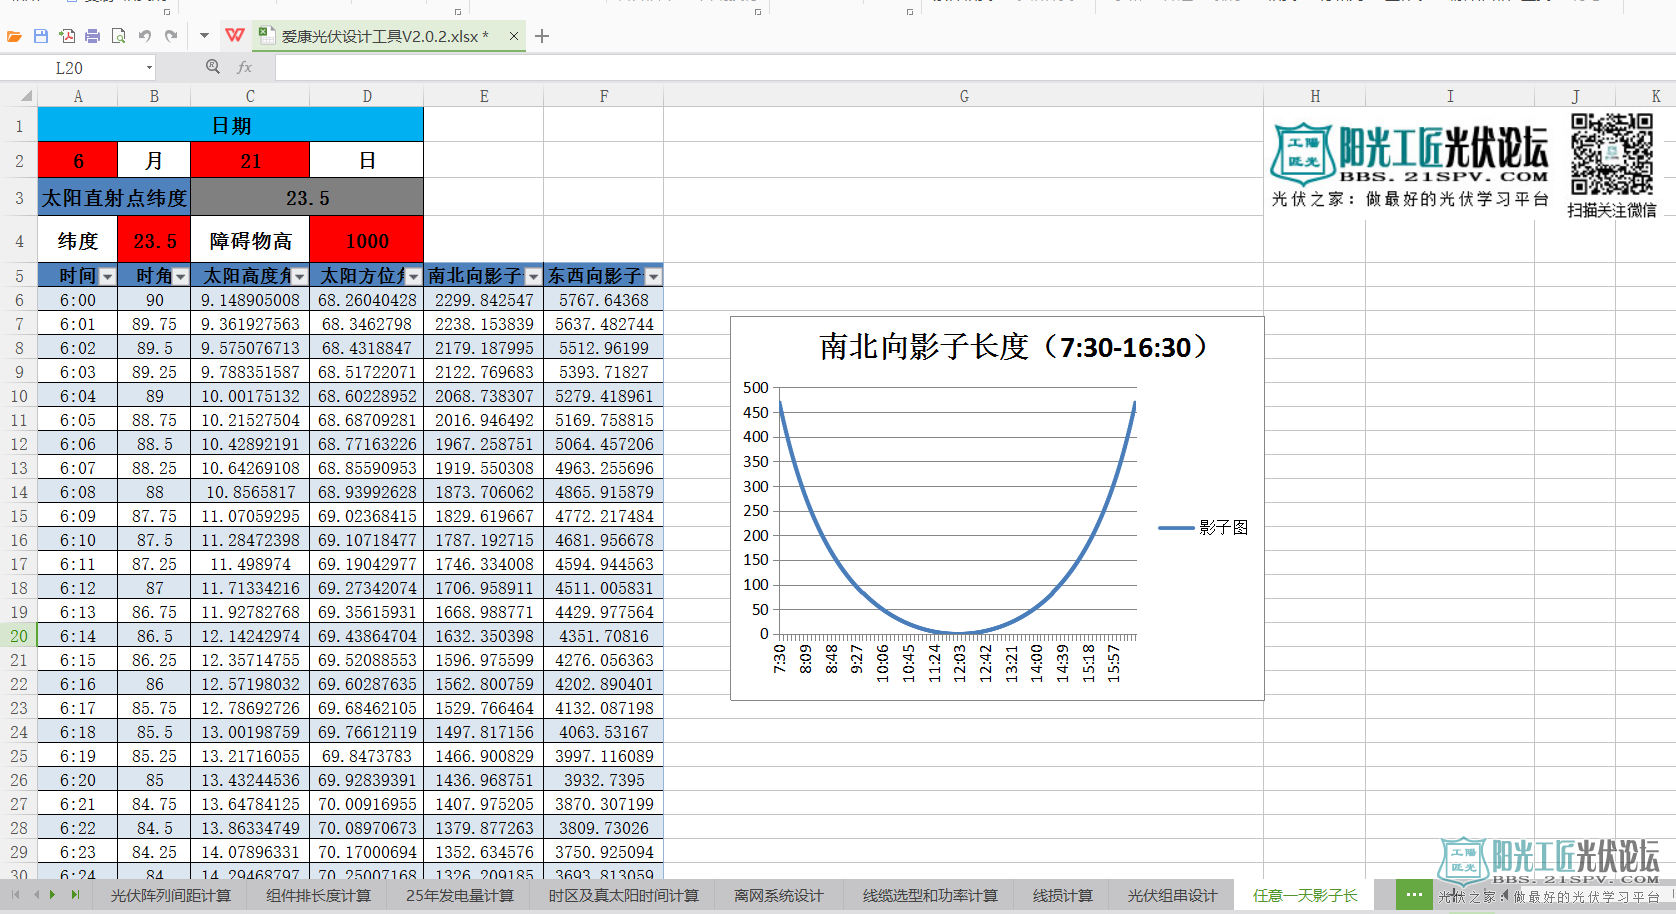
Task: Click the Name Box showing L20
Action: point(70,68)
